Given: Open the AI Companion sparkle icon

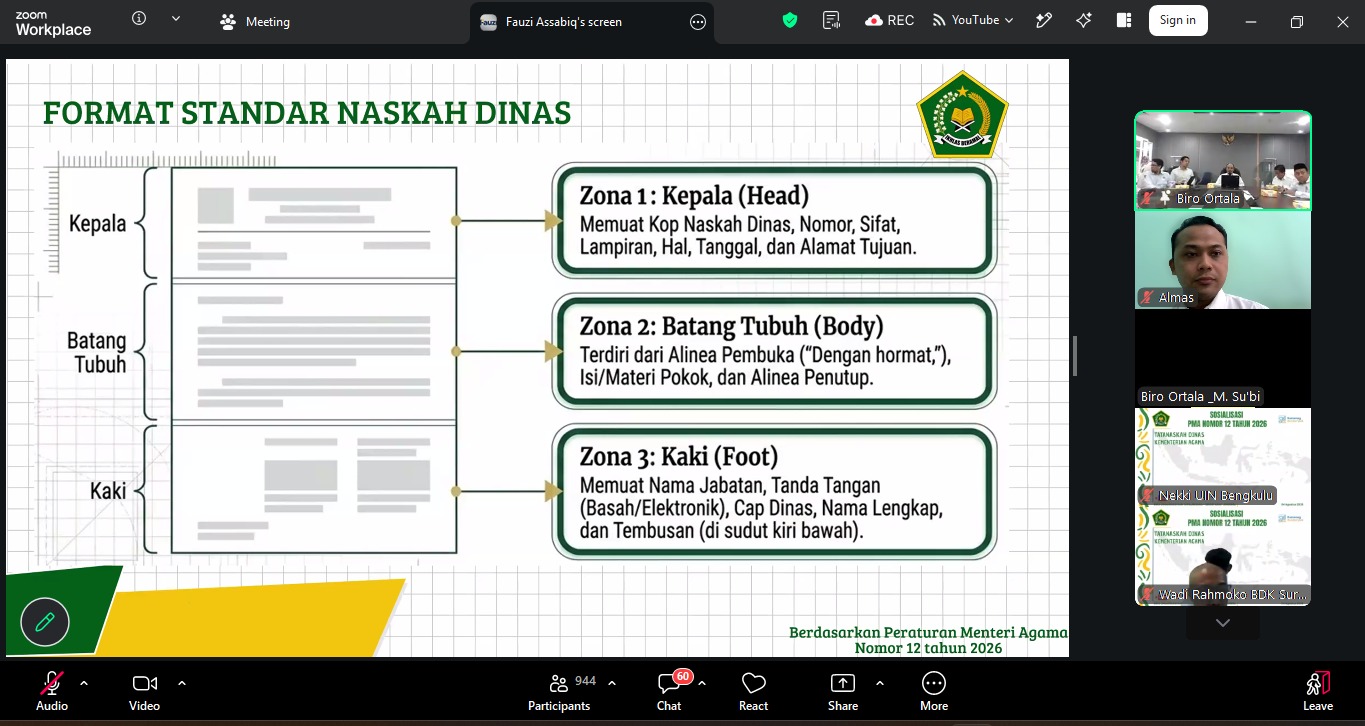Looking at the screenshot, I should 1084,20.
